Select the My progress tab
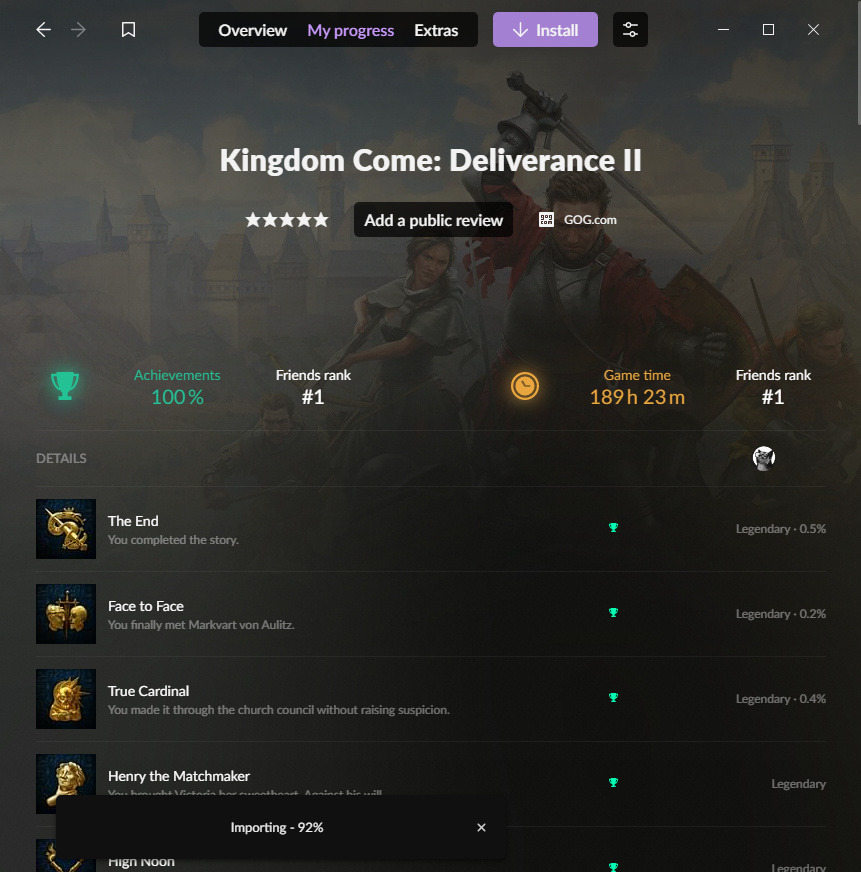This screenshot has width=861, height=872. coord(350,30)
